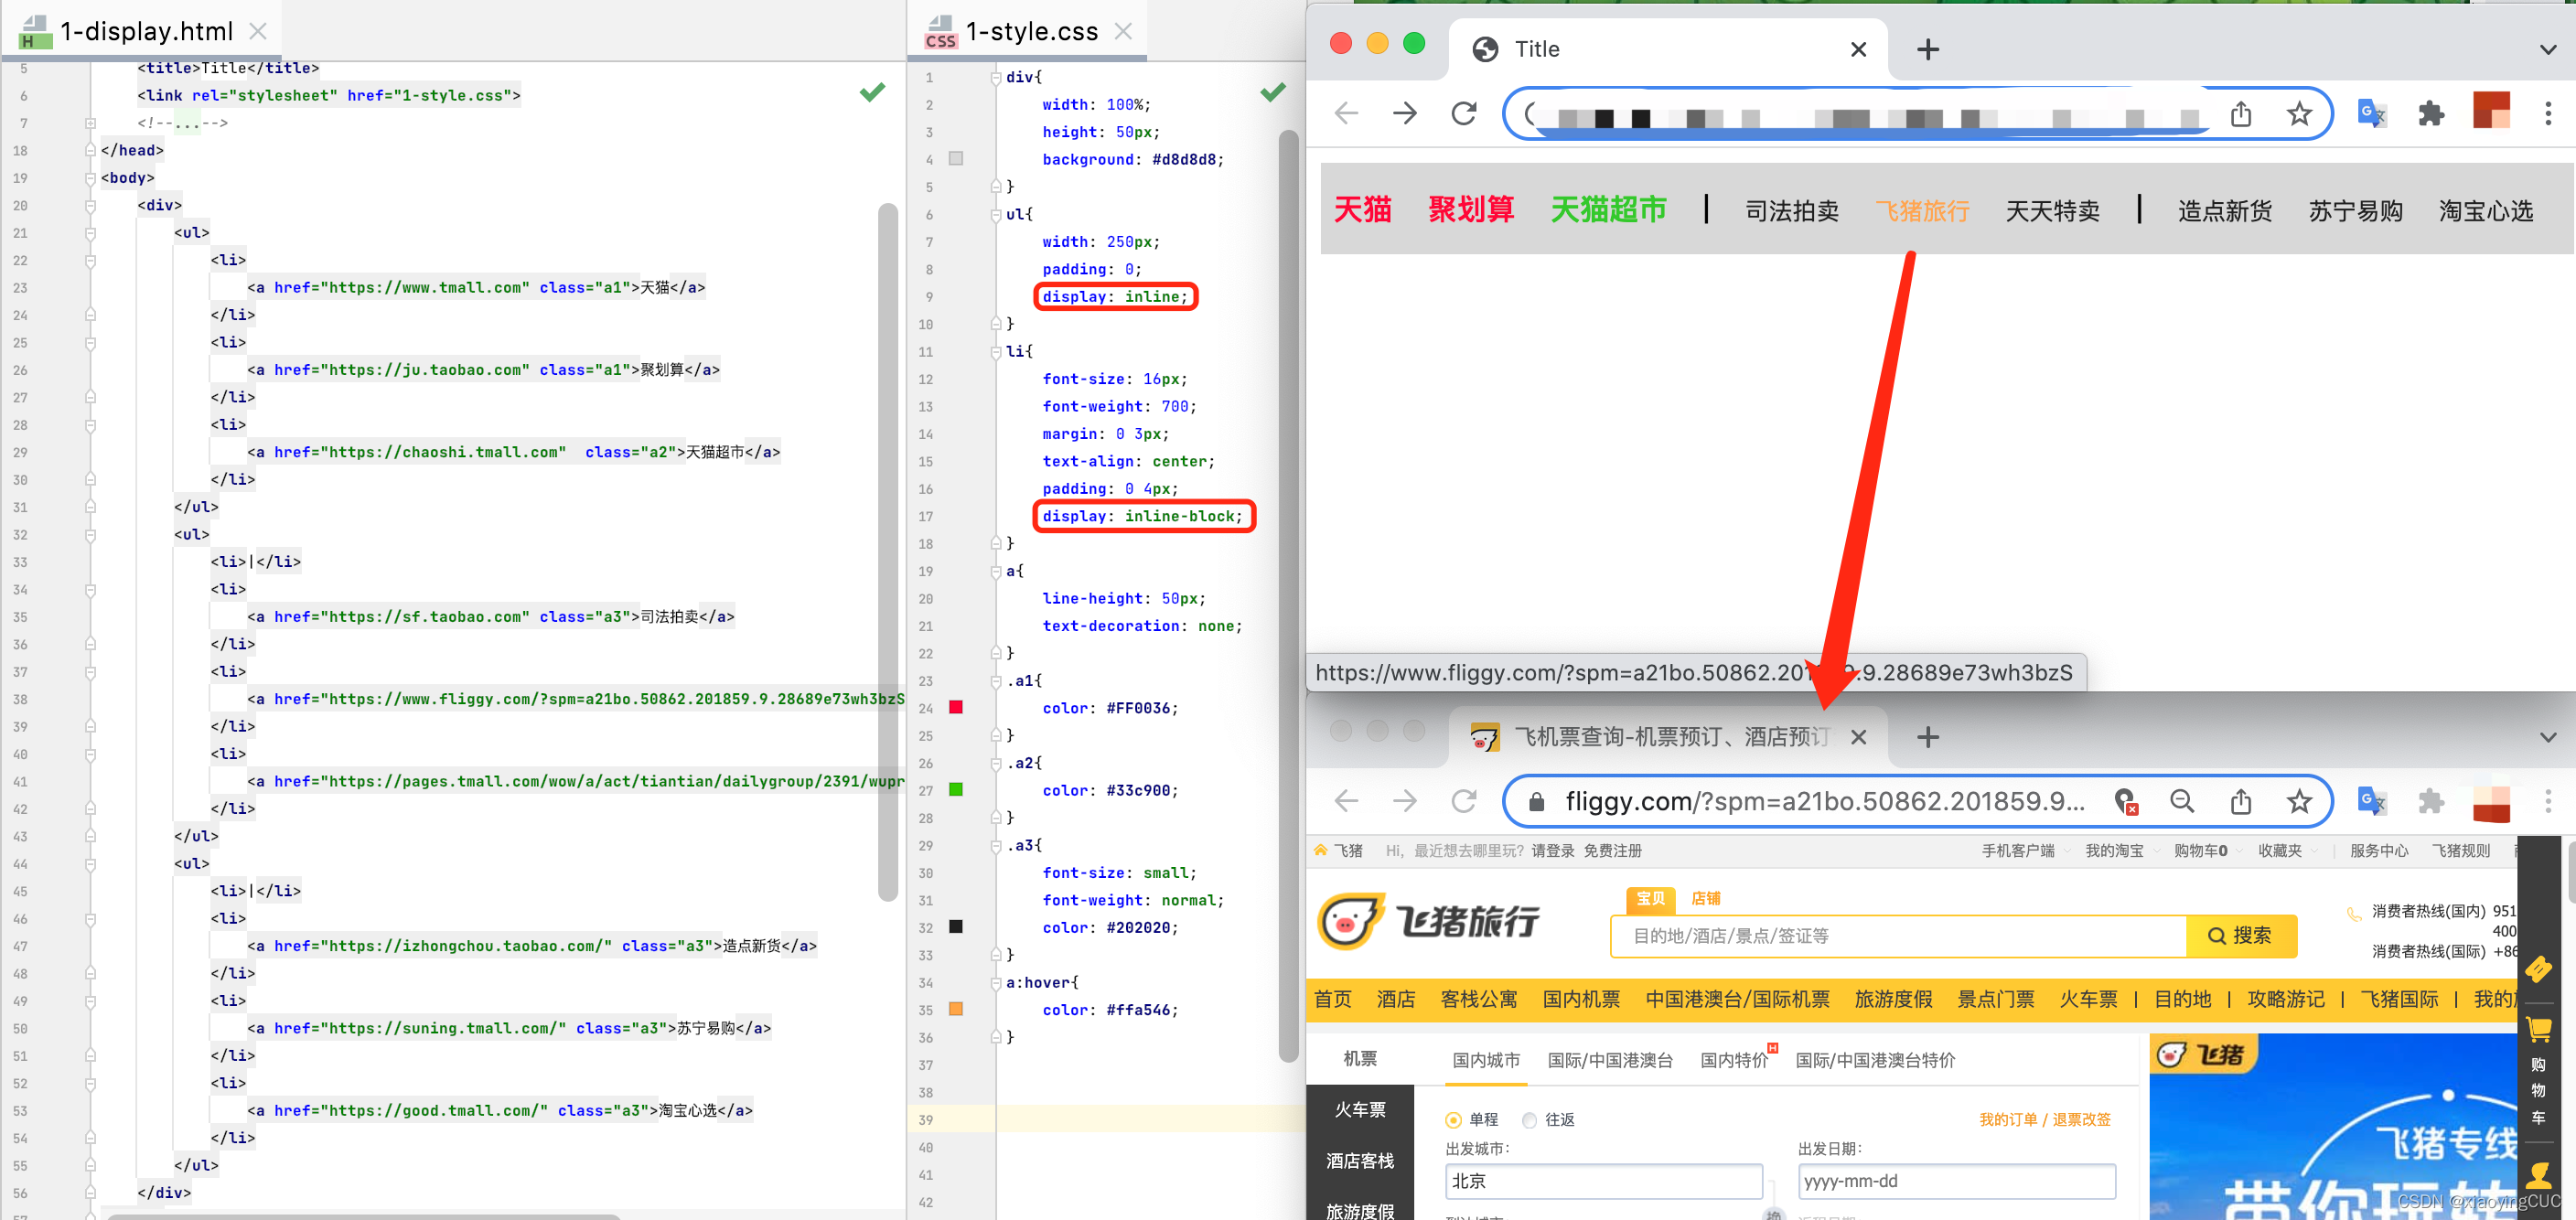Reload the fliggy.com browser window
This screenshot has height=1220, width=2576.
click(x=1464, y=801)
